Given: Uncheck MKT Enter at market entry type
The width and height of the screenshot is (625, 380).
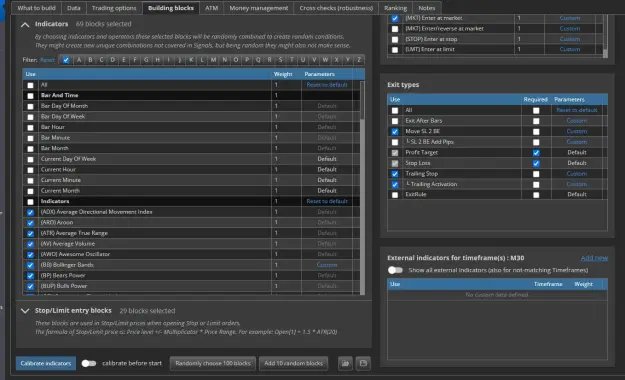Looking at the screenshot, I should (395, 18).
